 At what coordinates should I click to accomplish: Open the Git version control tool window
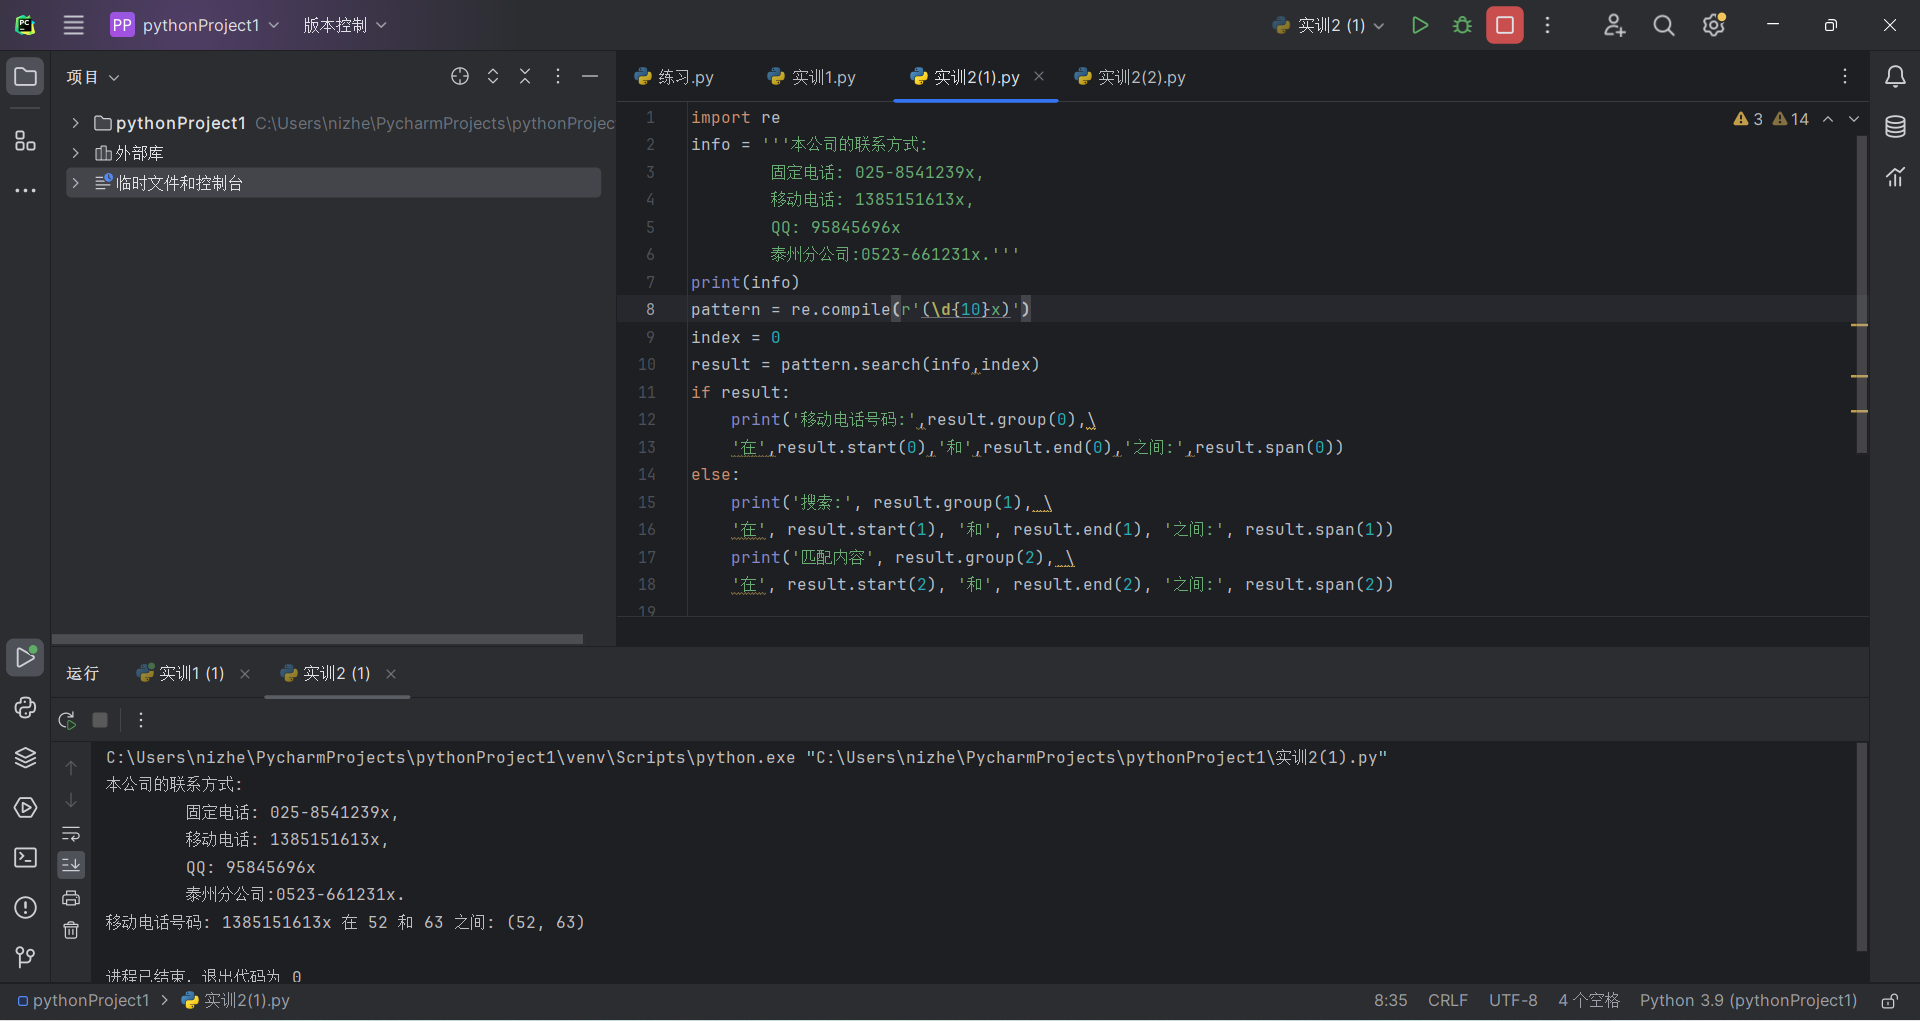[x=25, y=957]
